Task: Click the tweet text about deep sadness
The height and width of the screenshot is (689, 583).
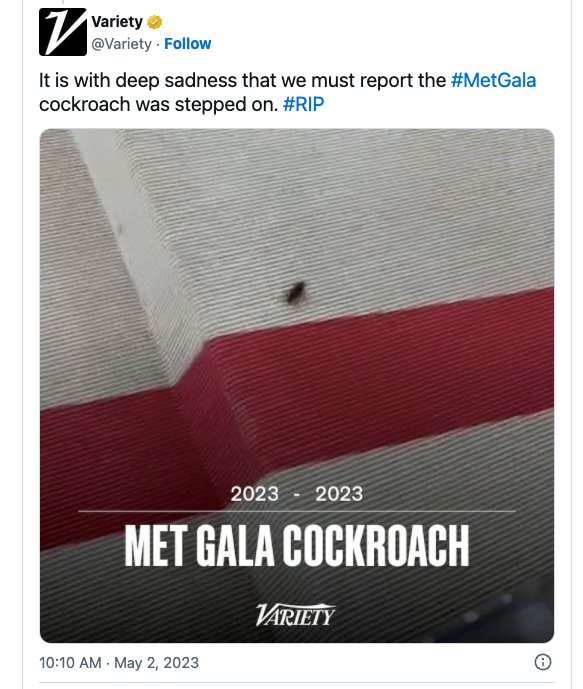Action: [x=287, y=92]
